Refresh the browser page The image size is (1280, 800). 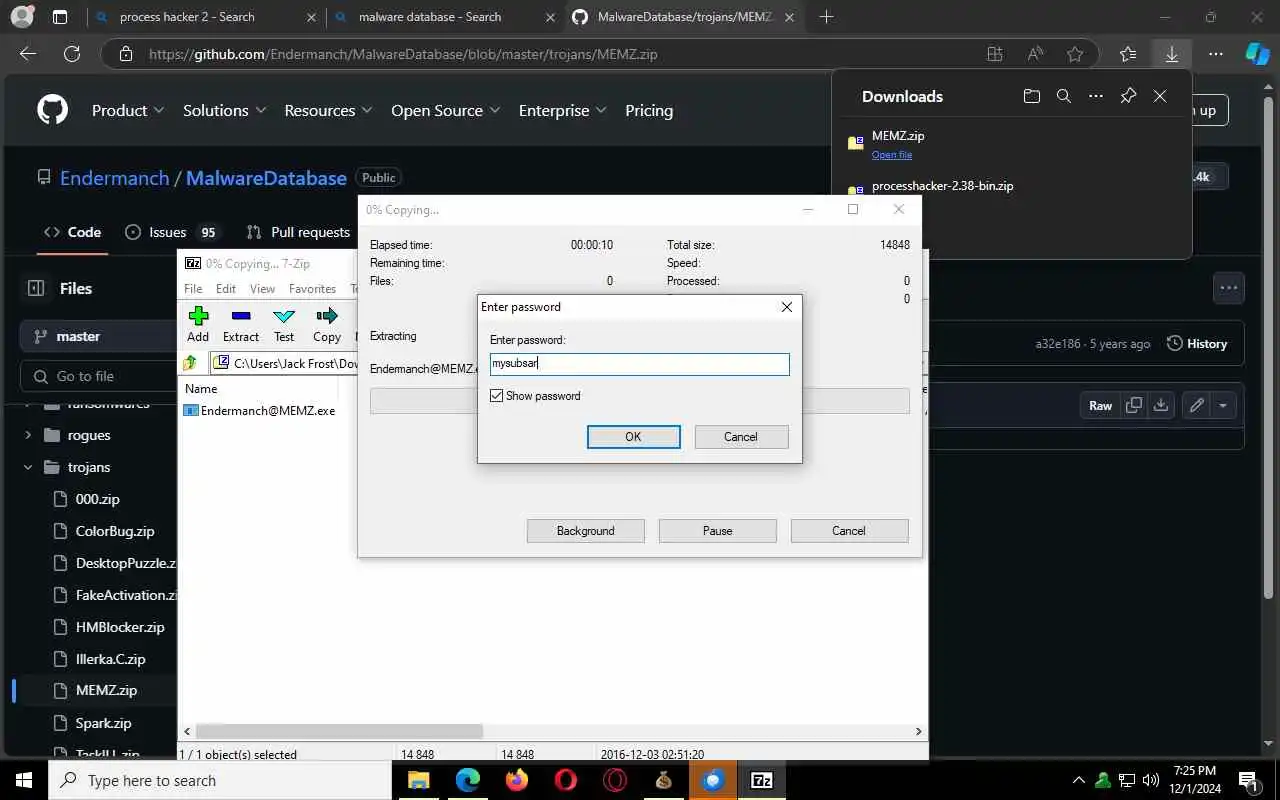point(71,54)
